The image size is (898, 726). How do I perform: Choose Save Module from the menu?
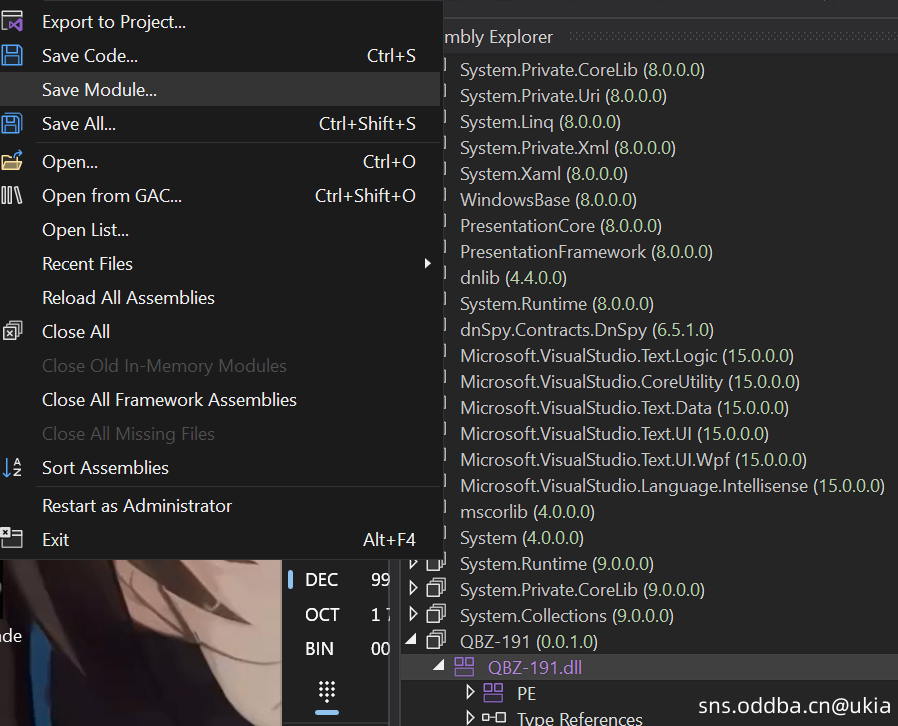[99, 90]
